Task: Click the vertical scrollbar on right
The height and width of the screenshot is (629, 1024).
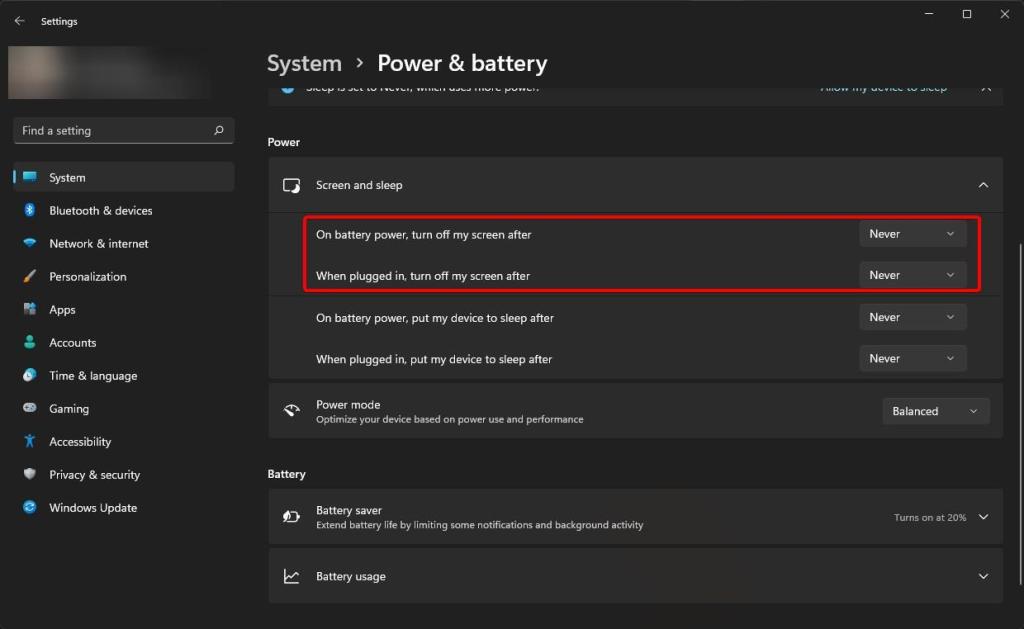Action: point(1020,415)
